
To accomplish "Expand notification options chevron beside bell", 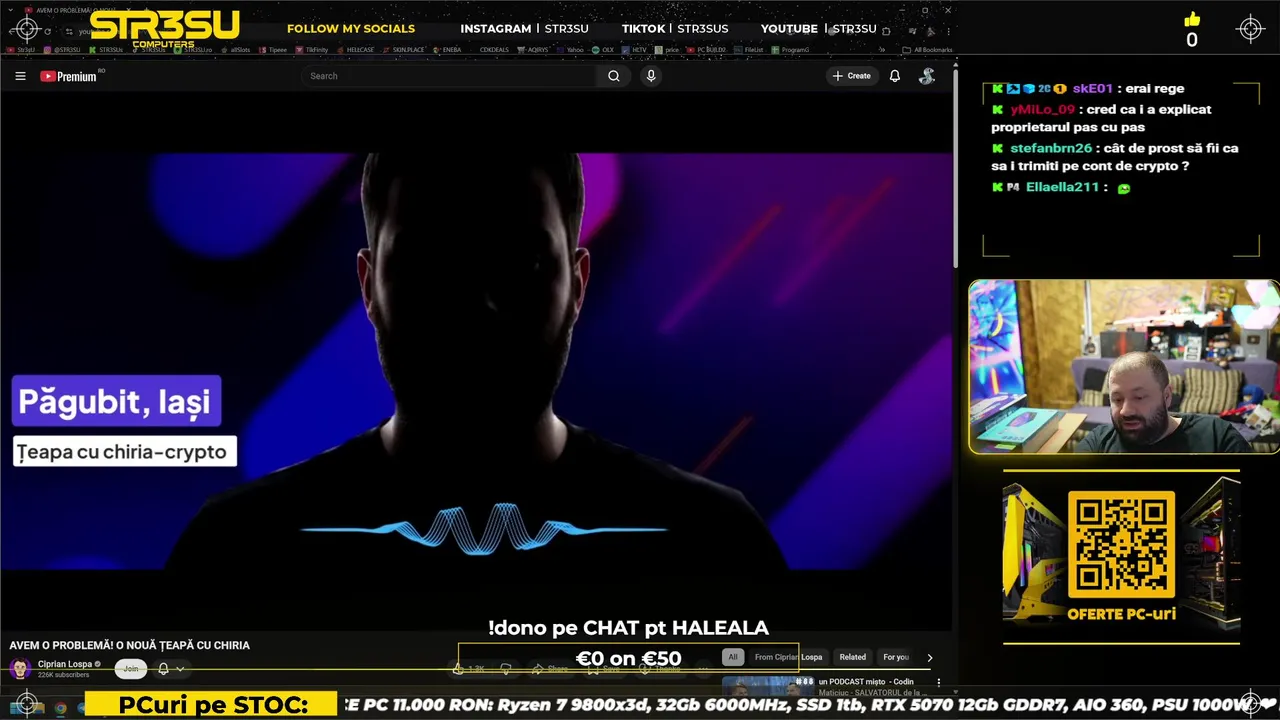I will coord(180,669).
